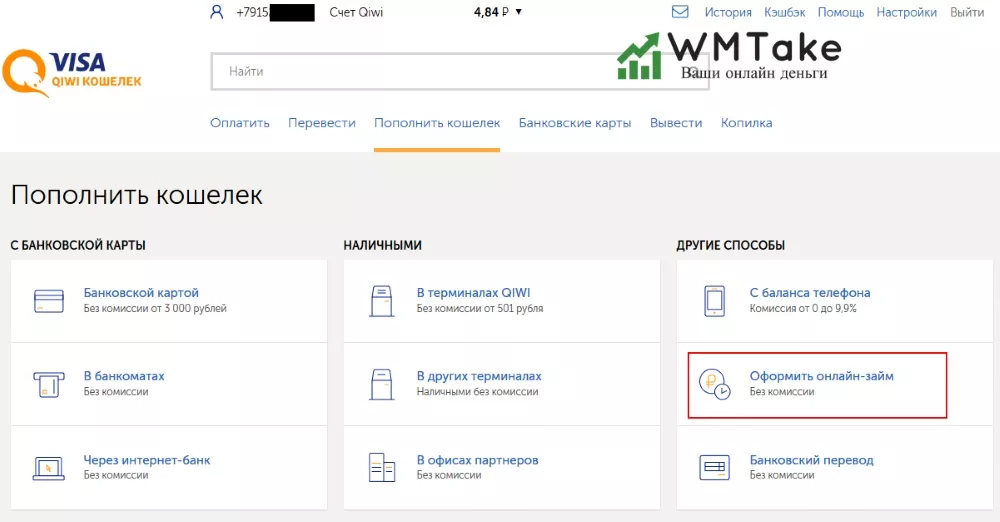Expand the balance dropdown arrow
This screenshot has height=522, width=1000.
click(x=518, y=11)
